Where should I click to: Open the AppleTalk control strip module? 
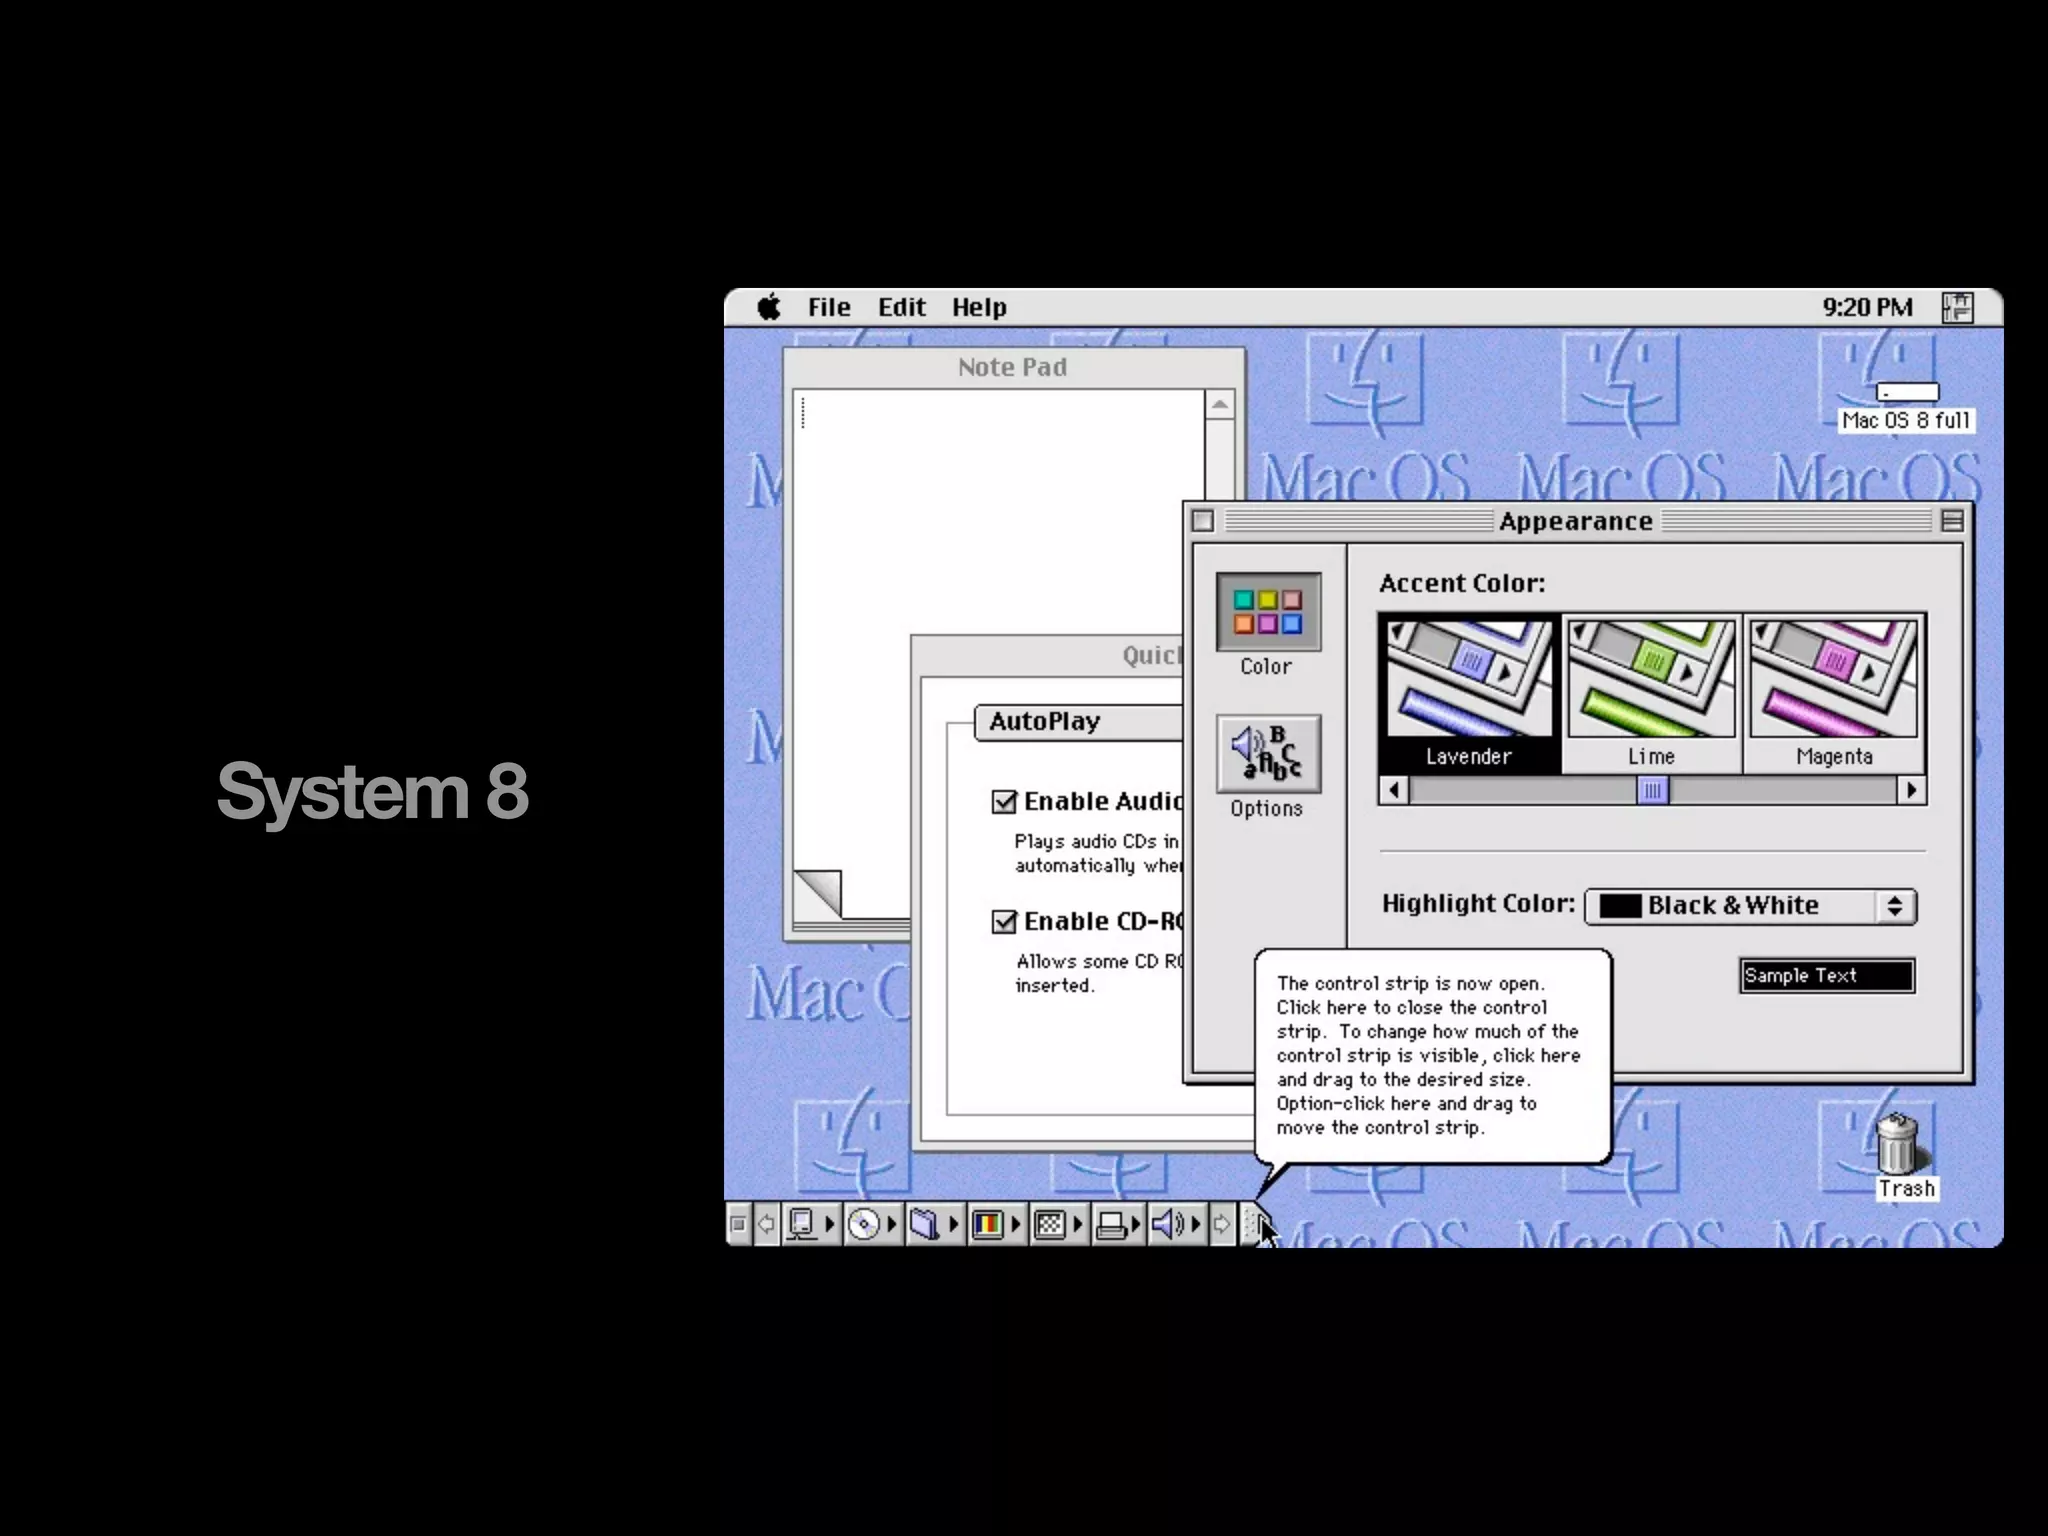(x=810, y=1224)
